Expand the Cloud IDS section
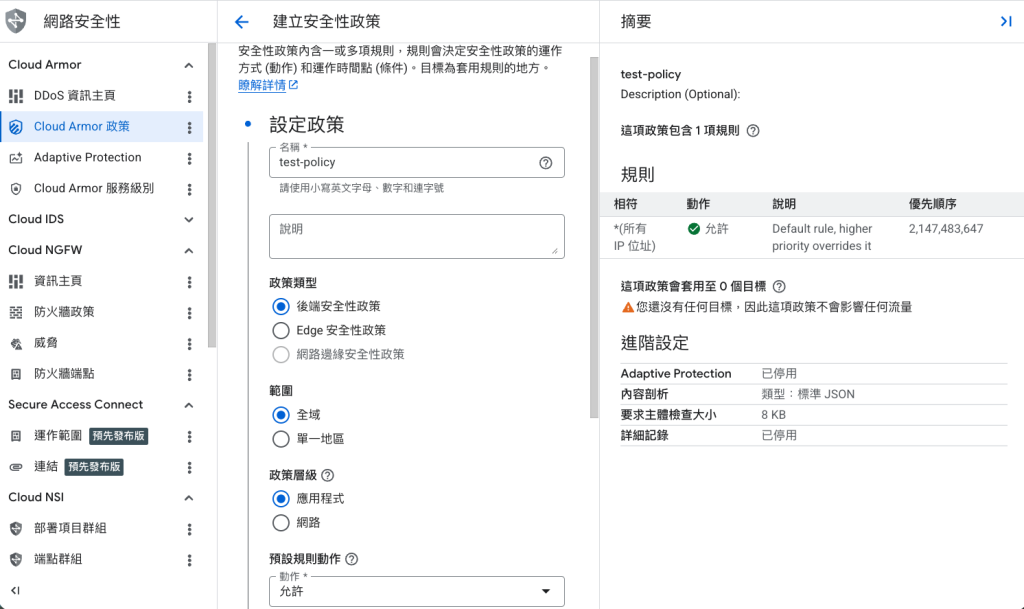Screen dimensions: 1024x609 188,219
